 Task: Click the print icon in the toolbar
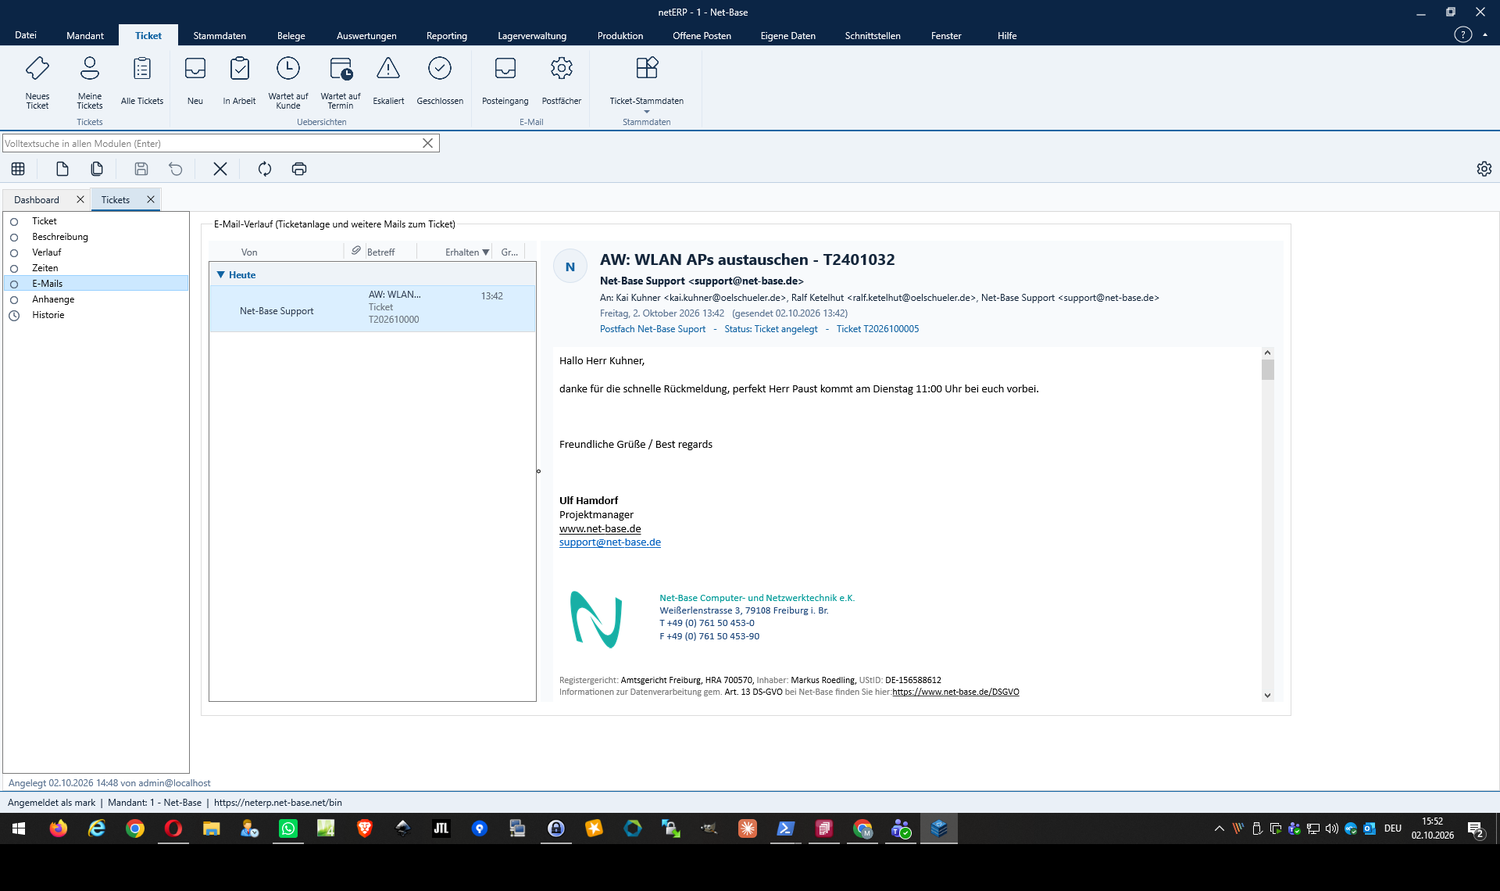[299, 169]
